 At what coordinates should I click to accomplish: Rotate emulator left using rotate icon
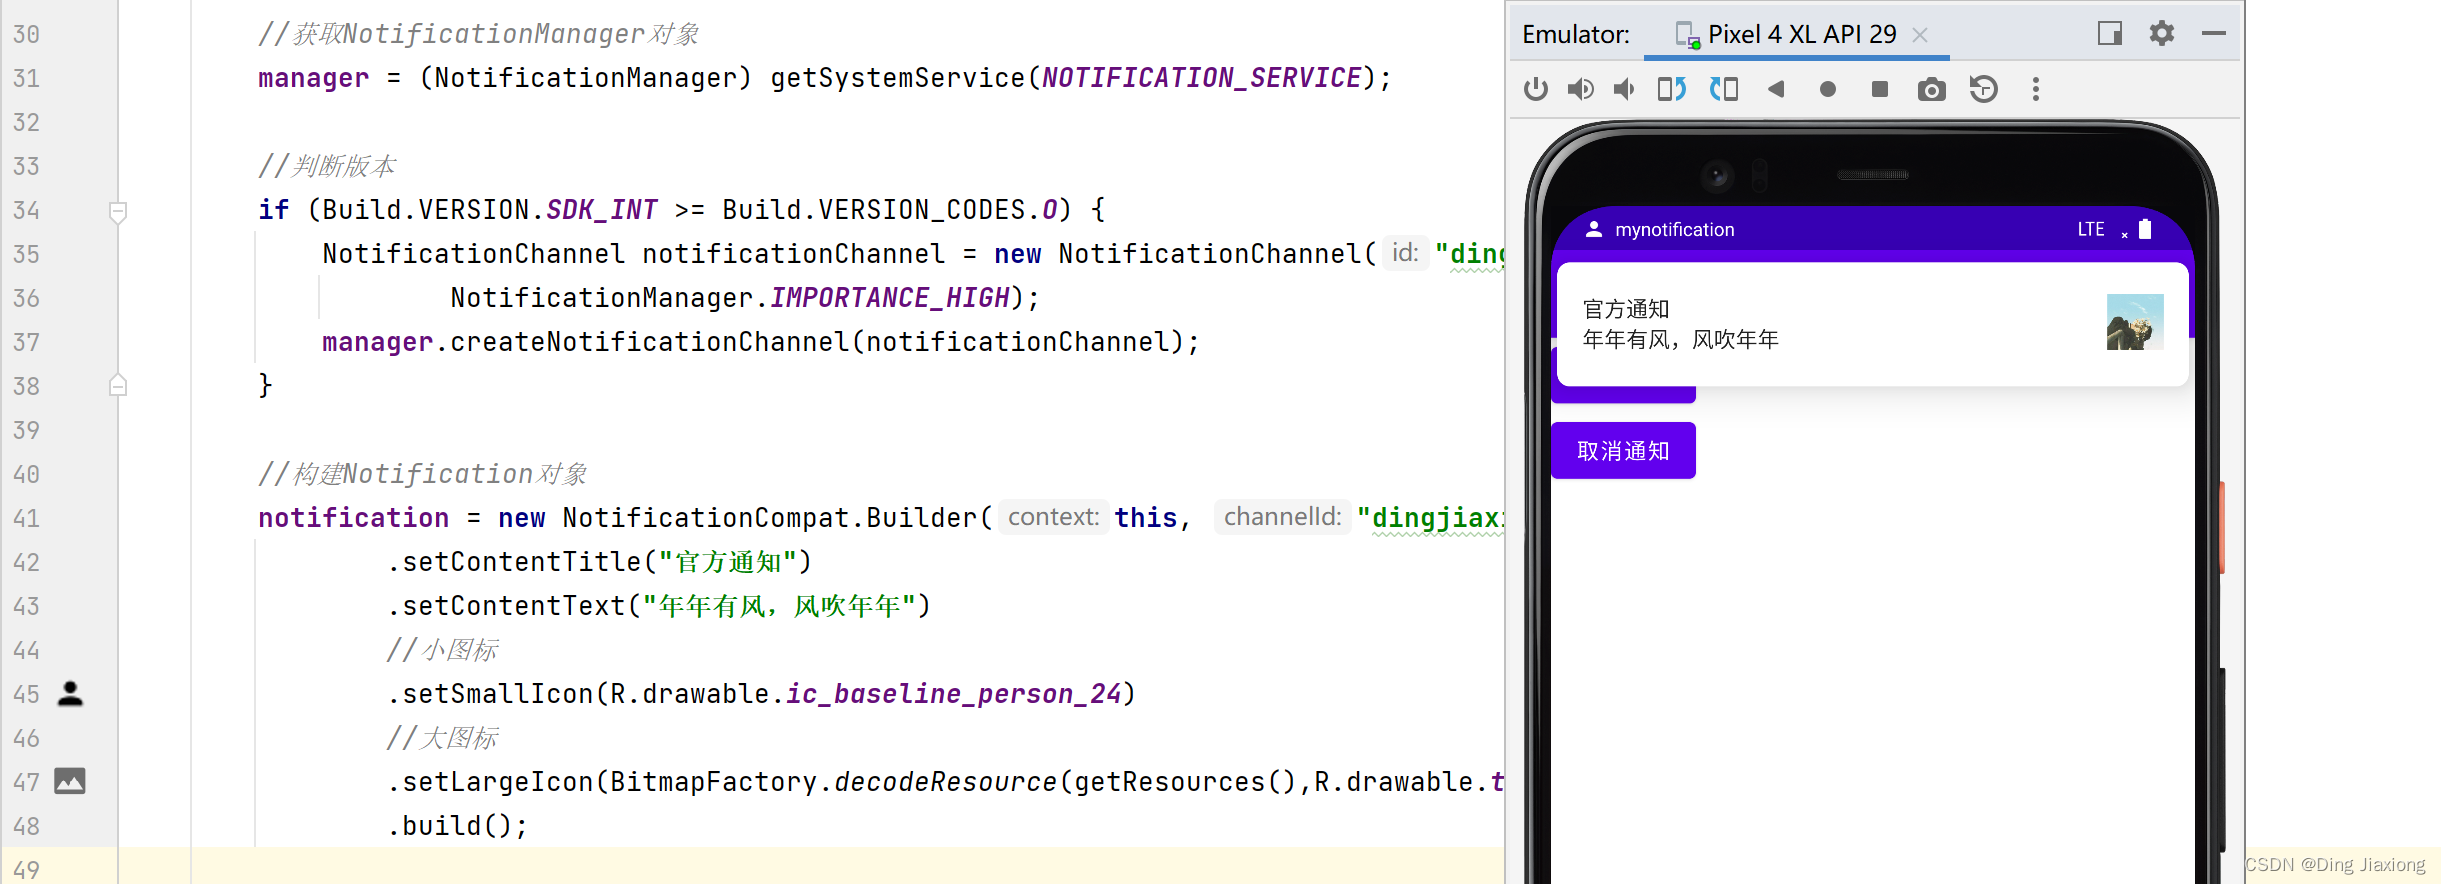click(x=1672, y=90)
